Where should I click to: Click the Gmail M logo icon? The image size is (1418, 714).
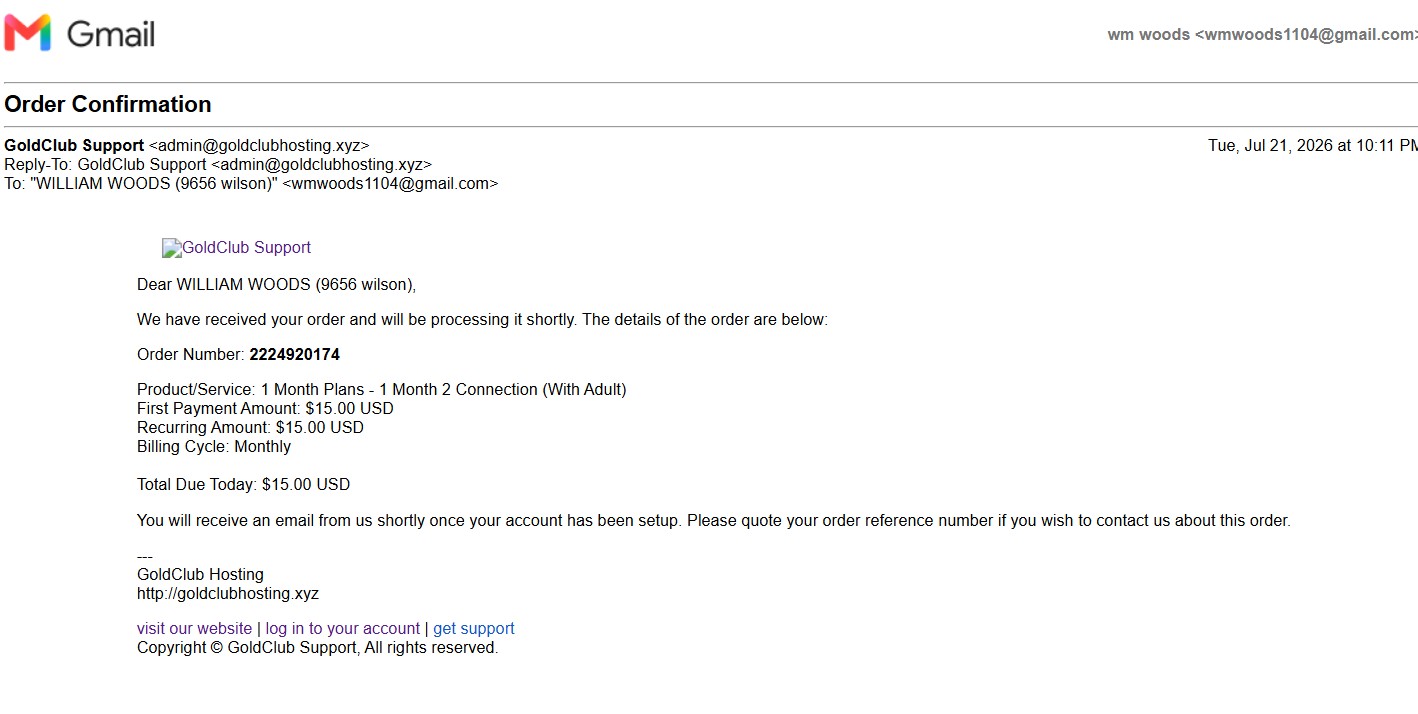click(27, 33)
